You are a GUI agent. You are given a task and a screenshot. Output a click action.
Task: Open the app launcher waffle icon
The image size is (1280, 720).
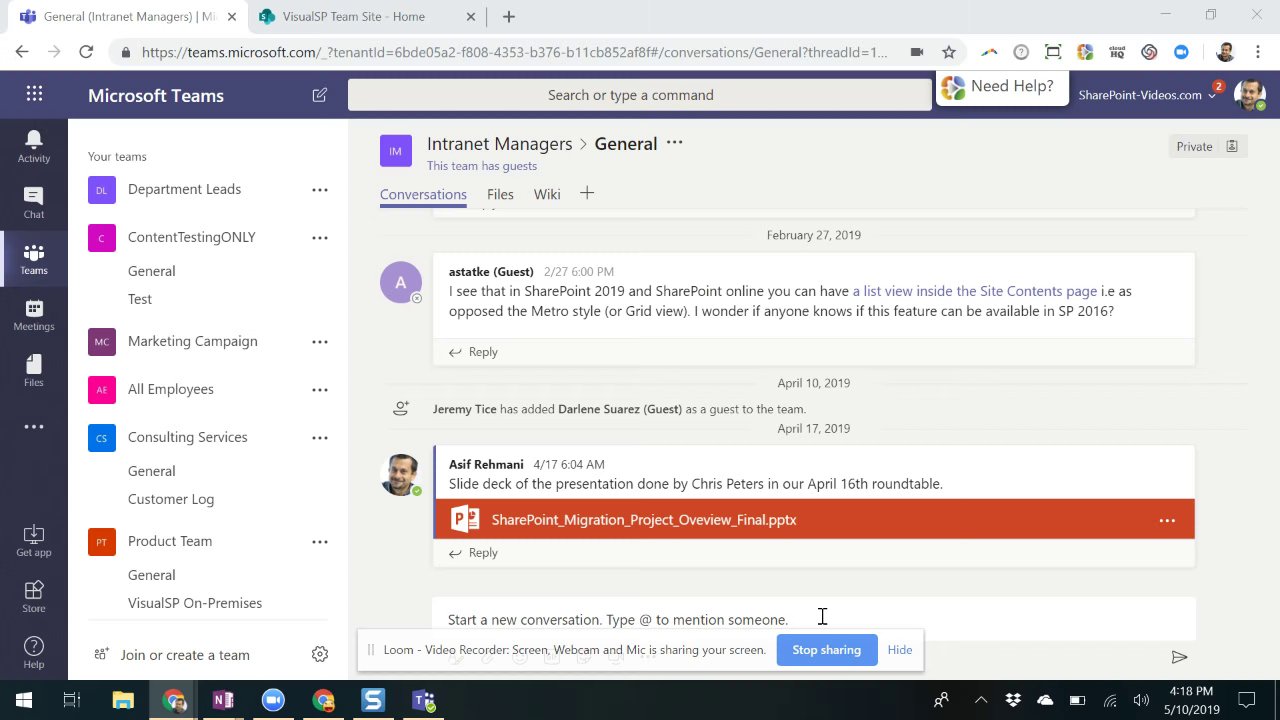coord(34,94)
